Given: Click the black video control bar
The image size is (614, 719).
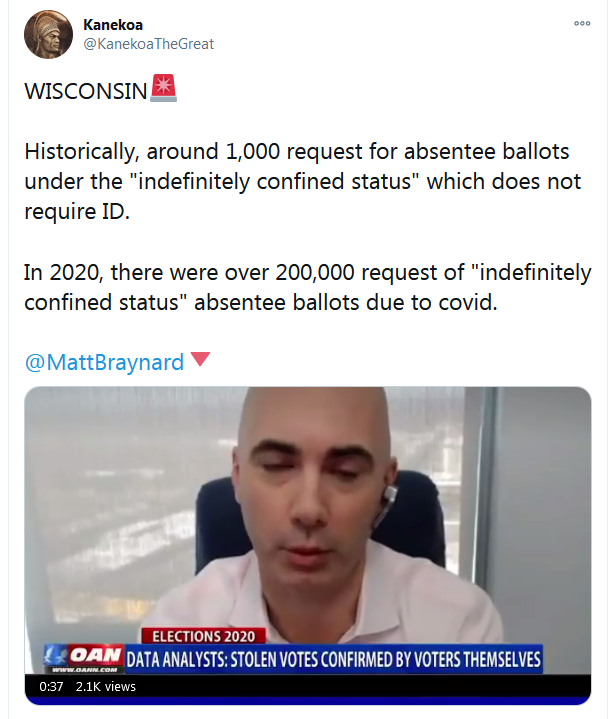Looking at the screenshot, I should click(307, 686).
